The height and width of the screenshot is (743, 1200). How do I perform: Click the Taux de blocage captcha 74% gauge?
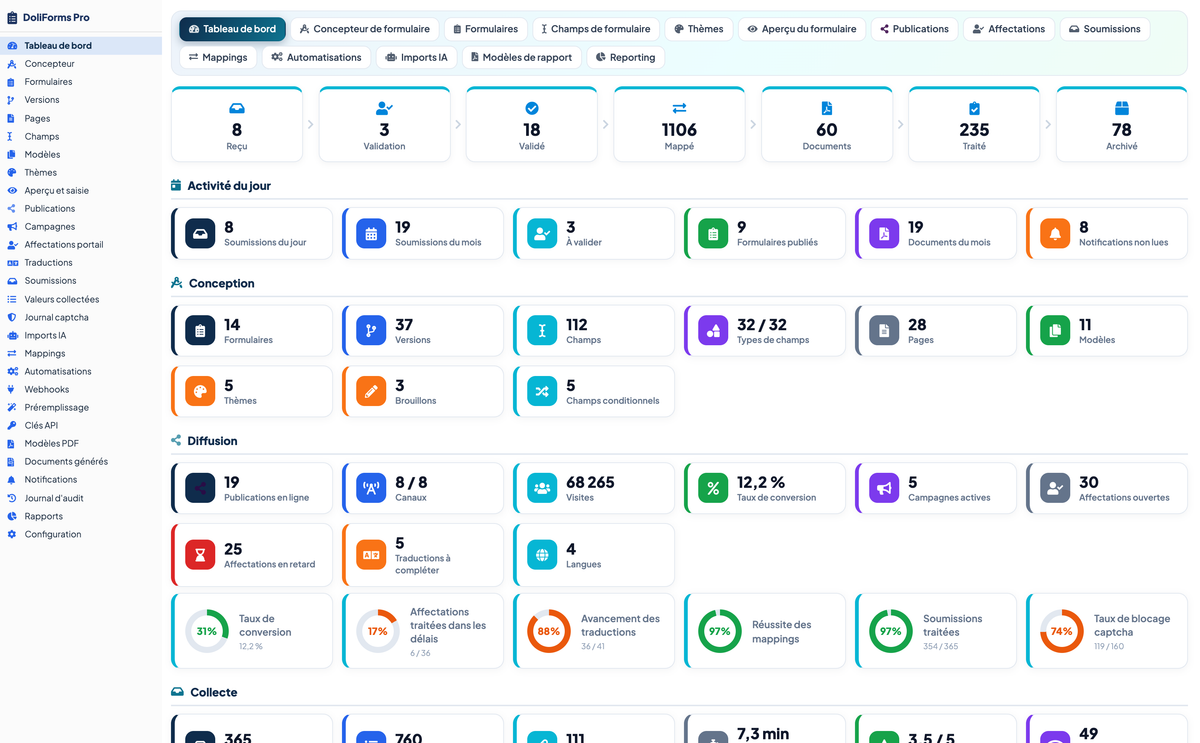pyautogui.click(x=1062, y=631)
